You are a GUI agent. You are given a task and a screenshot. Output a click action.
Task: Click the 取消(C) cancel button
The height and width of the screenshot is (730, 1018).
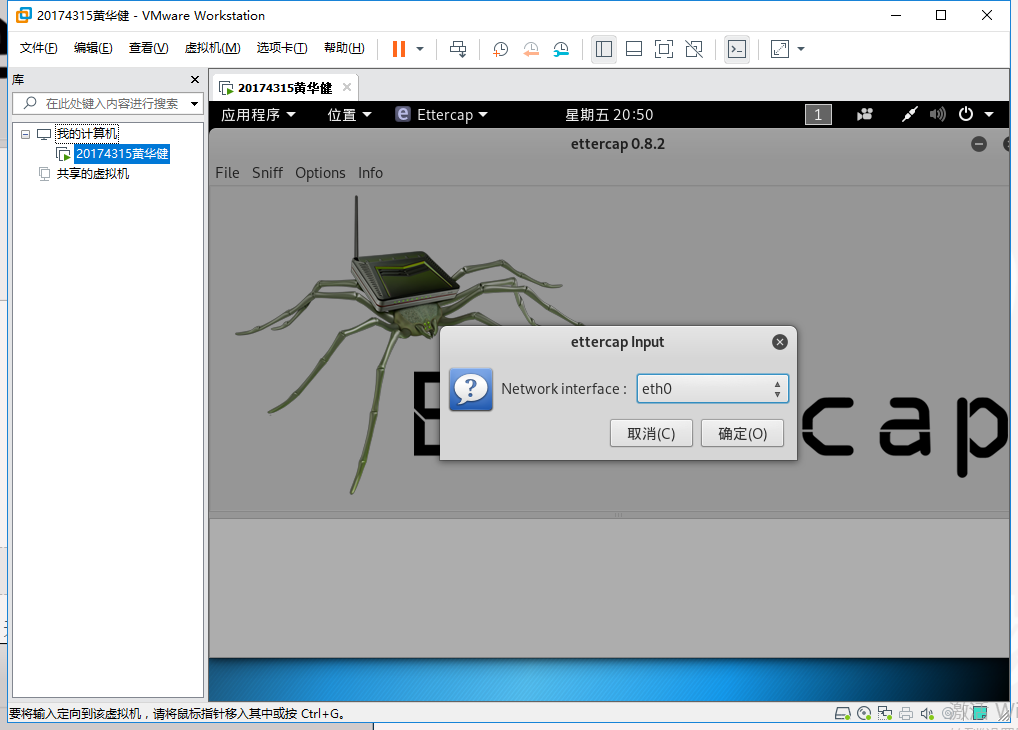click(x=651, y=433)
